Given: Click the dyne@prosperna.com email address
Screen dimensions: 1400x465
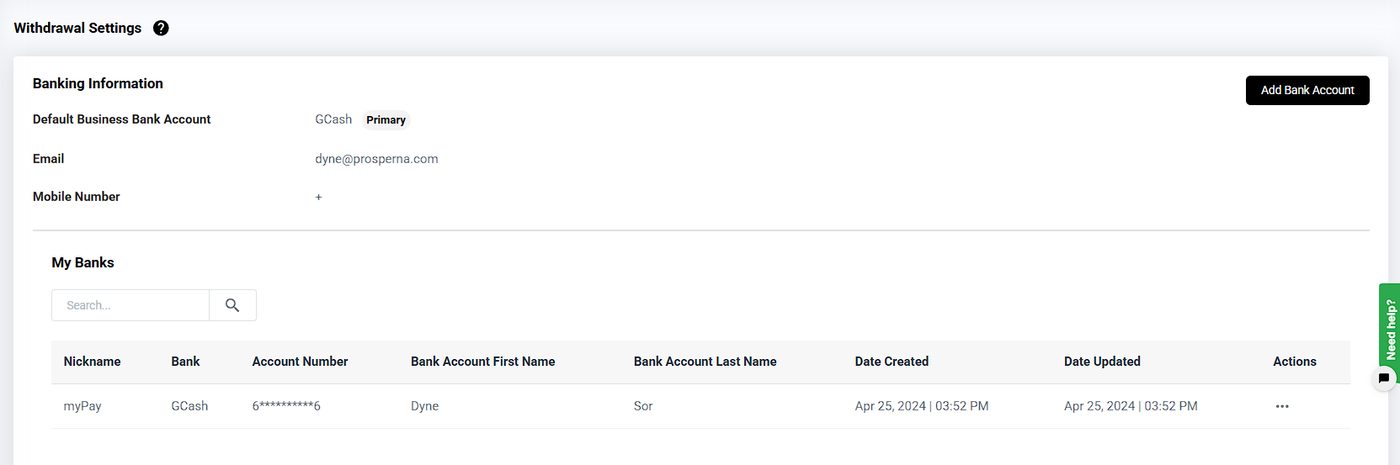Looking at the screenshot, I should 376,158.
